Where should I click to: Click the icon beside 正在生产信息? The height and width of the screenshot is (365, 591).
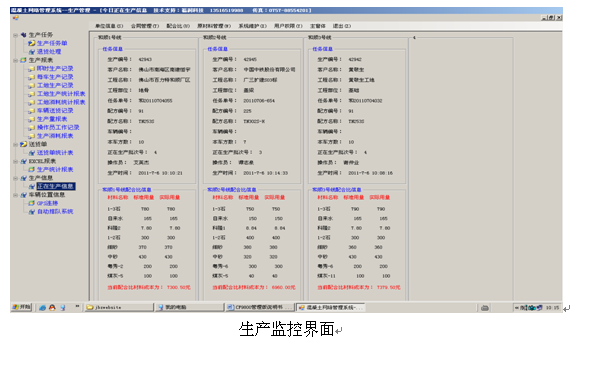32,186
